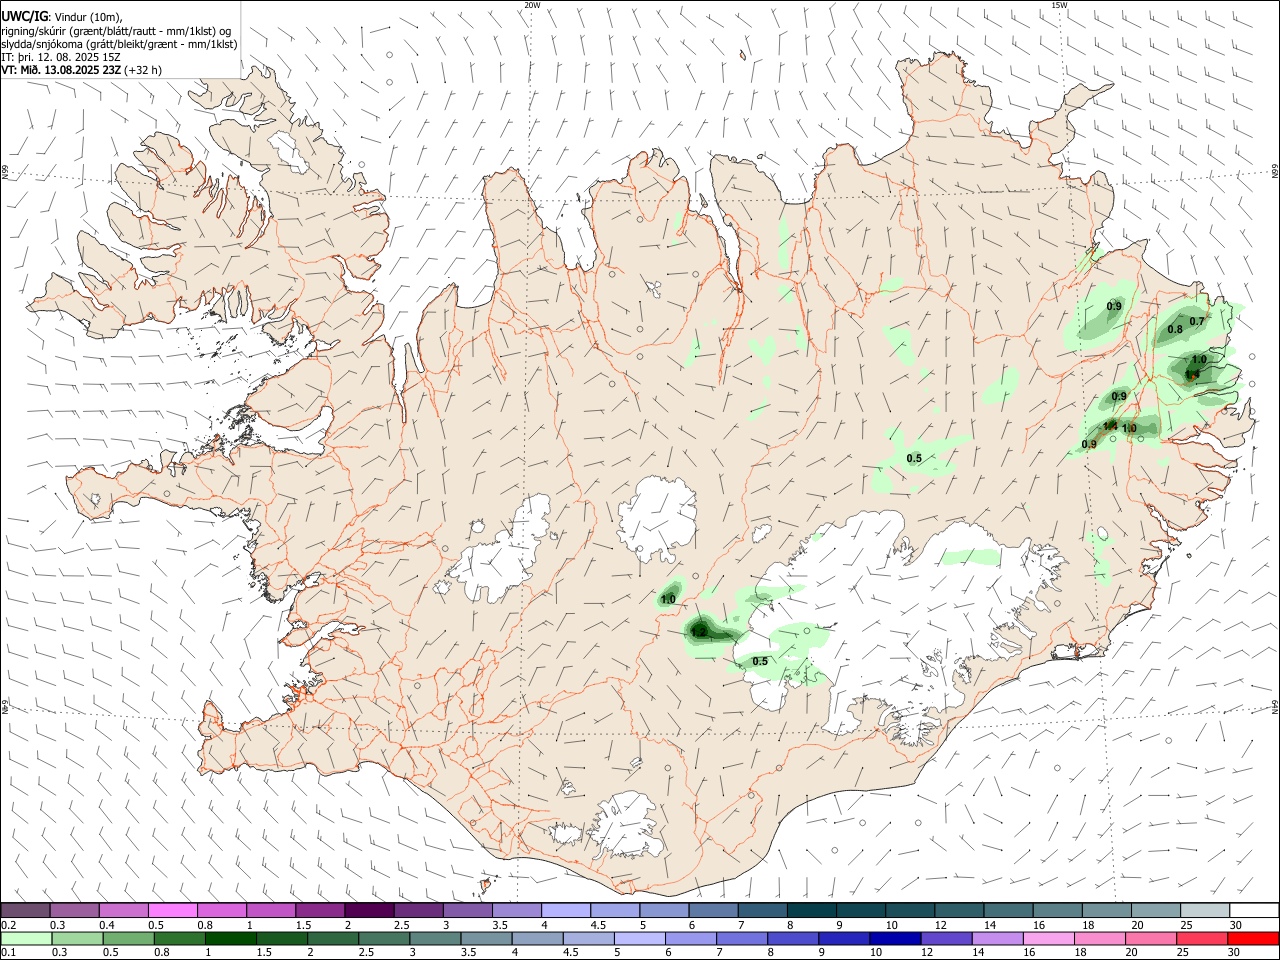This screenshot has height=960, width=1280.
Task: Pick the pale grey swatch between 25 and 30 in snow scale
Action: (1204, 910)
